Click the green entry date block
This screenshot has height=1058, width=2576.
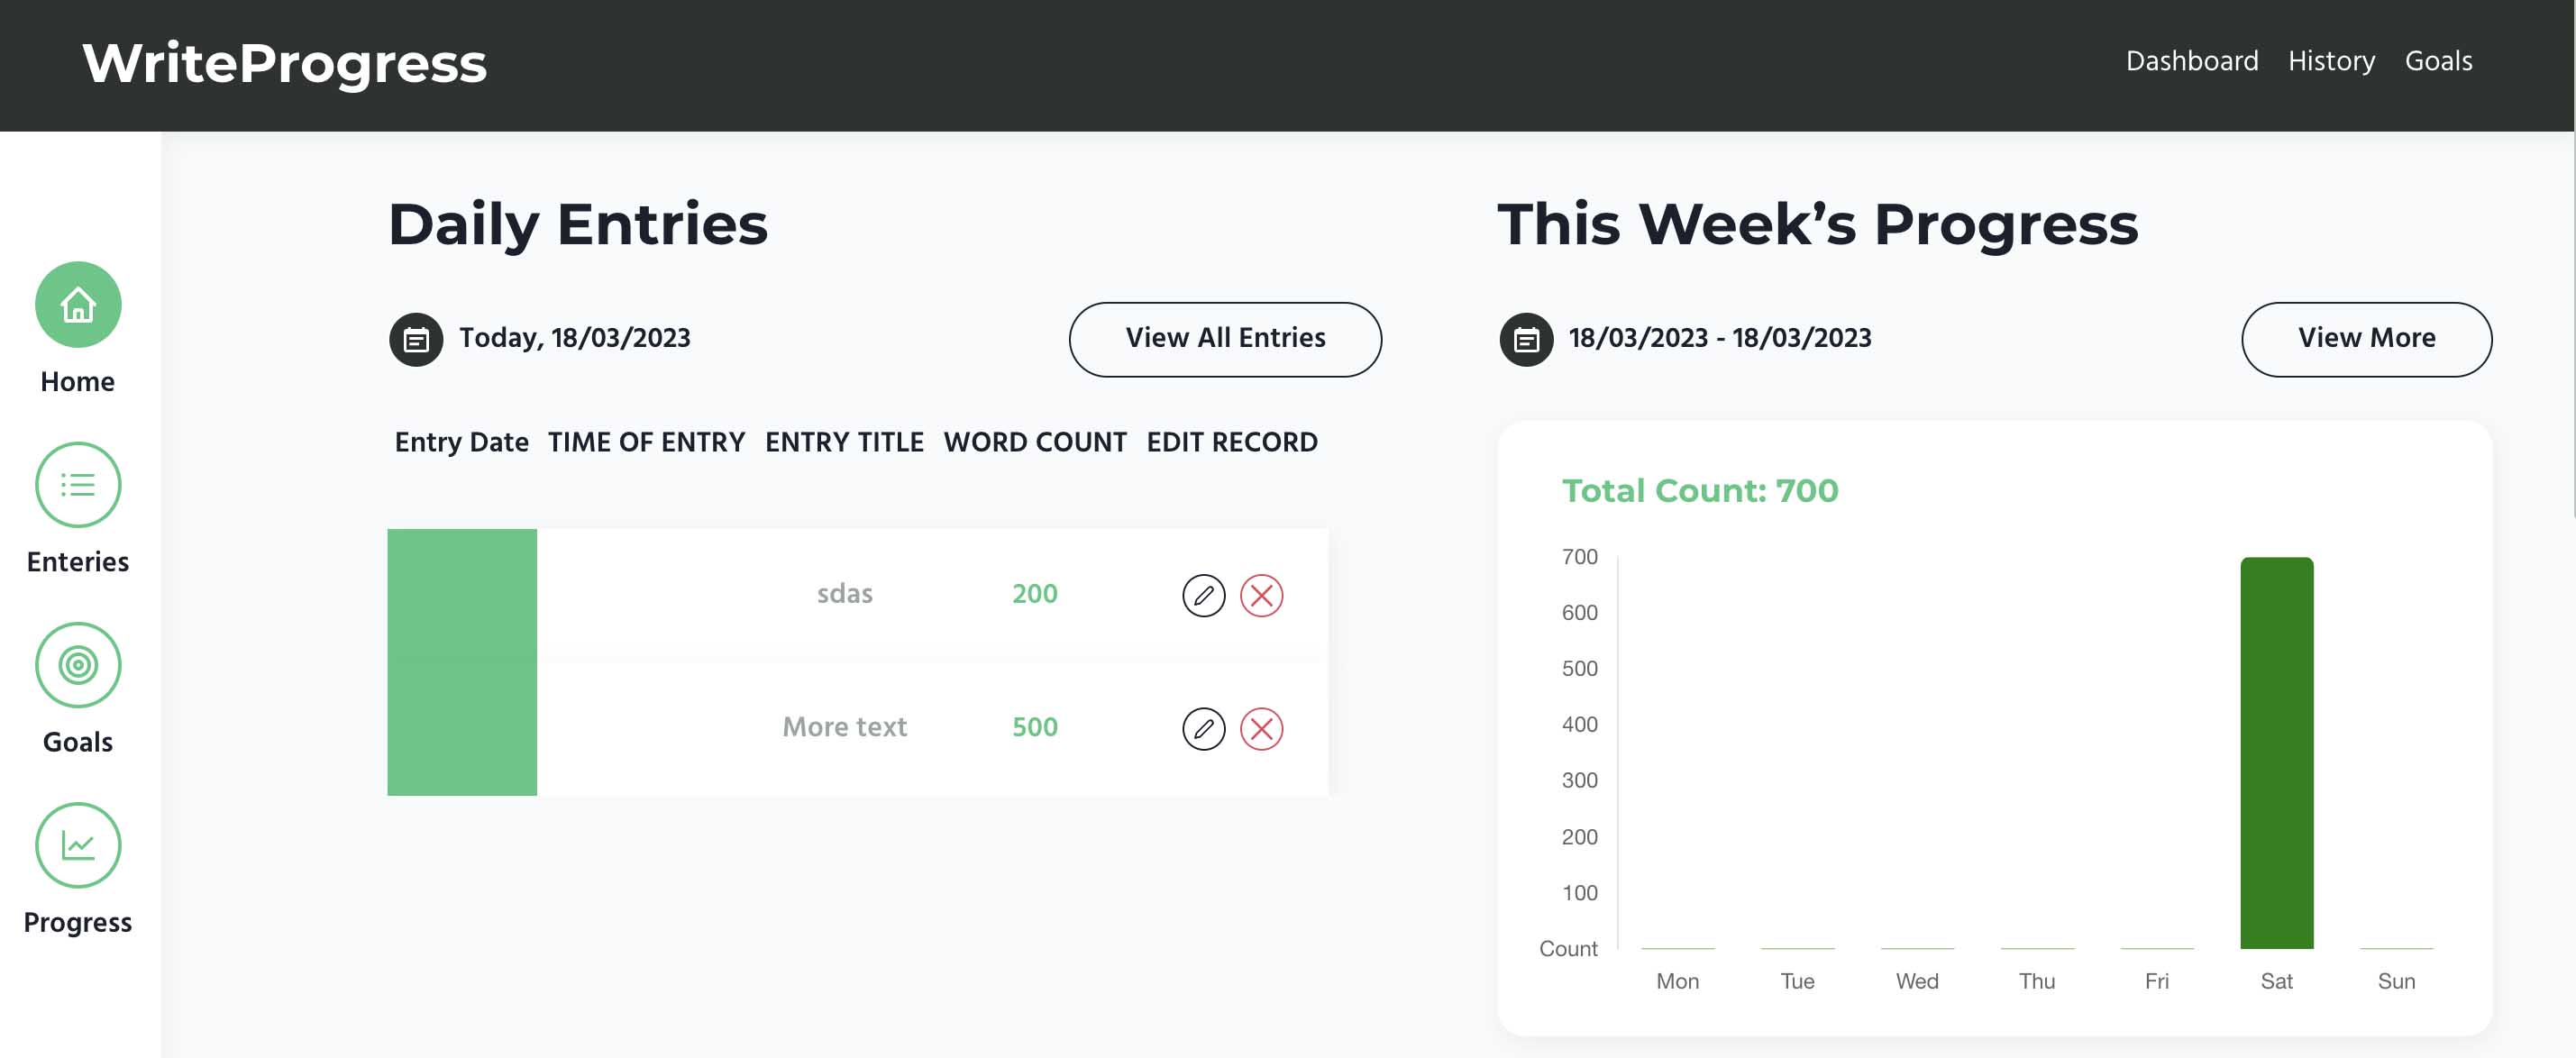click(x=462, y=662)
